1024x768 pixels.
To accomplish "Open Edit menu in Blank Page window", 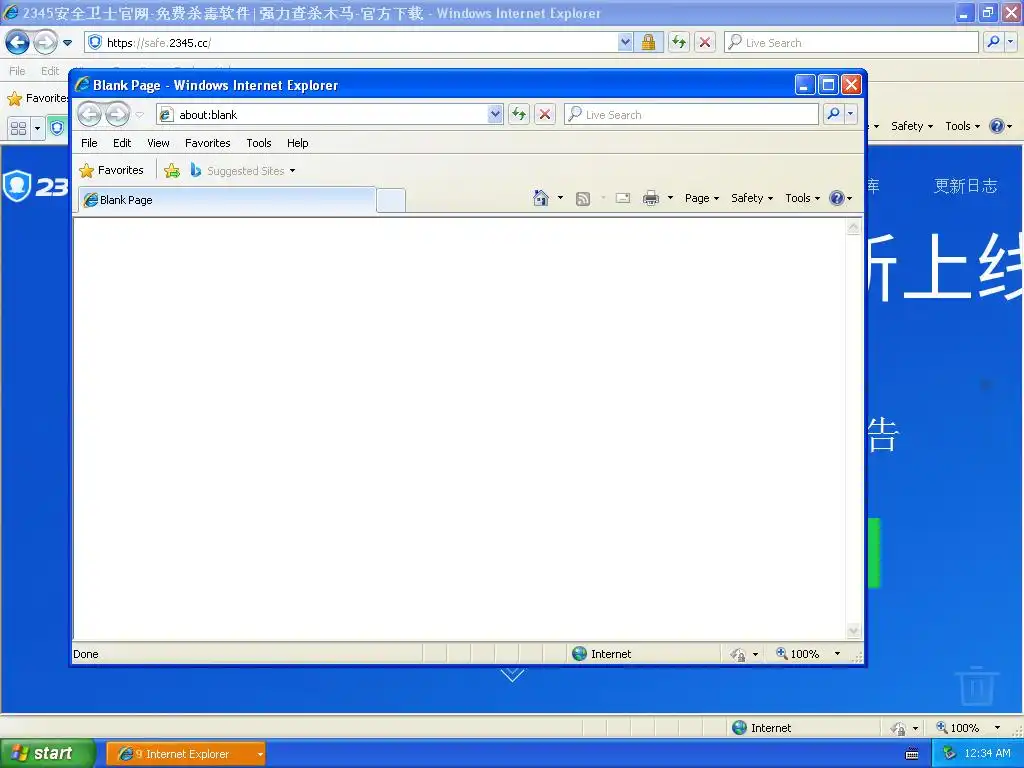I will [122, 143].
